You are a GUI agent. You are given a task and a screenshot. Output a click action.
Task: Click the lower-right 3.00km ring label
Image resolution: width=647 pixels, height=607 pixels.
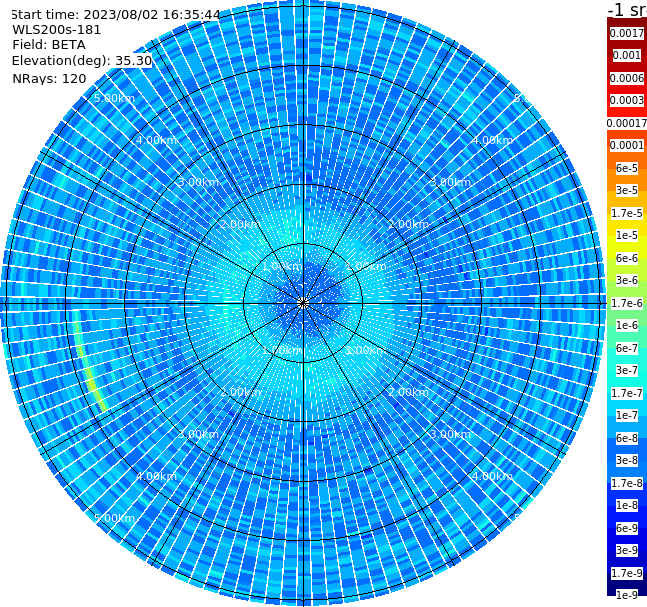(x=450, y=434)
